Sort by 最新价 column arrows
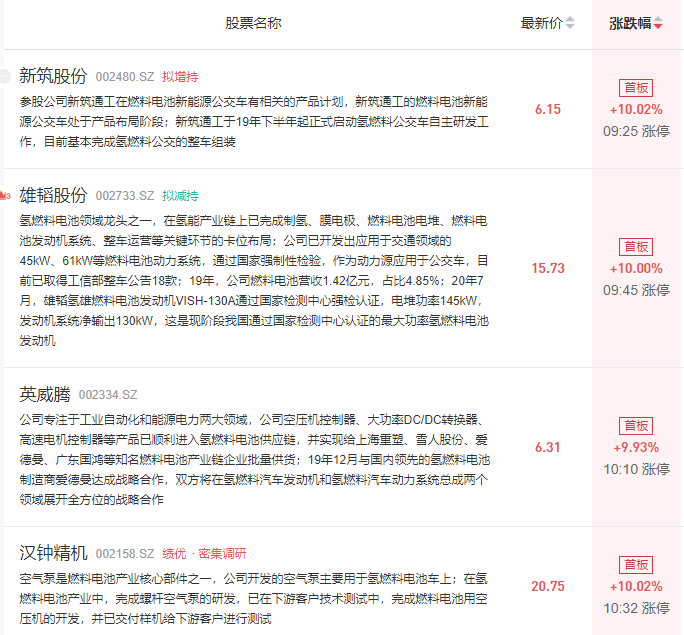 pyautogui.click(x=570, y=23)
